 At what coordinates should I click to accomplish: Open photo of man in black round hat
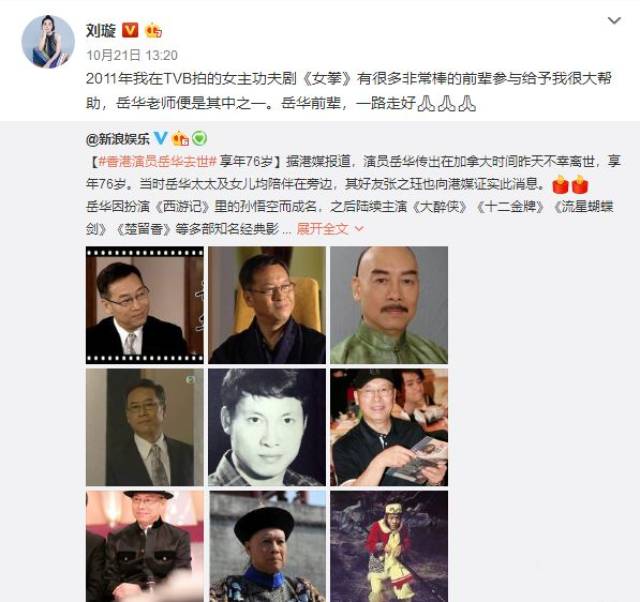click(267, 546)
